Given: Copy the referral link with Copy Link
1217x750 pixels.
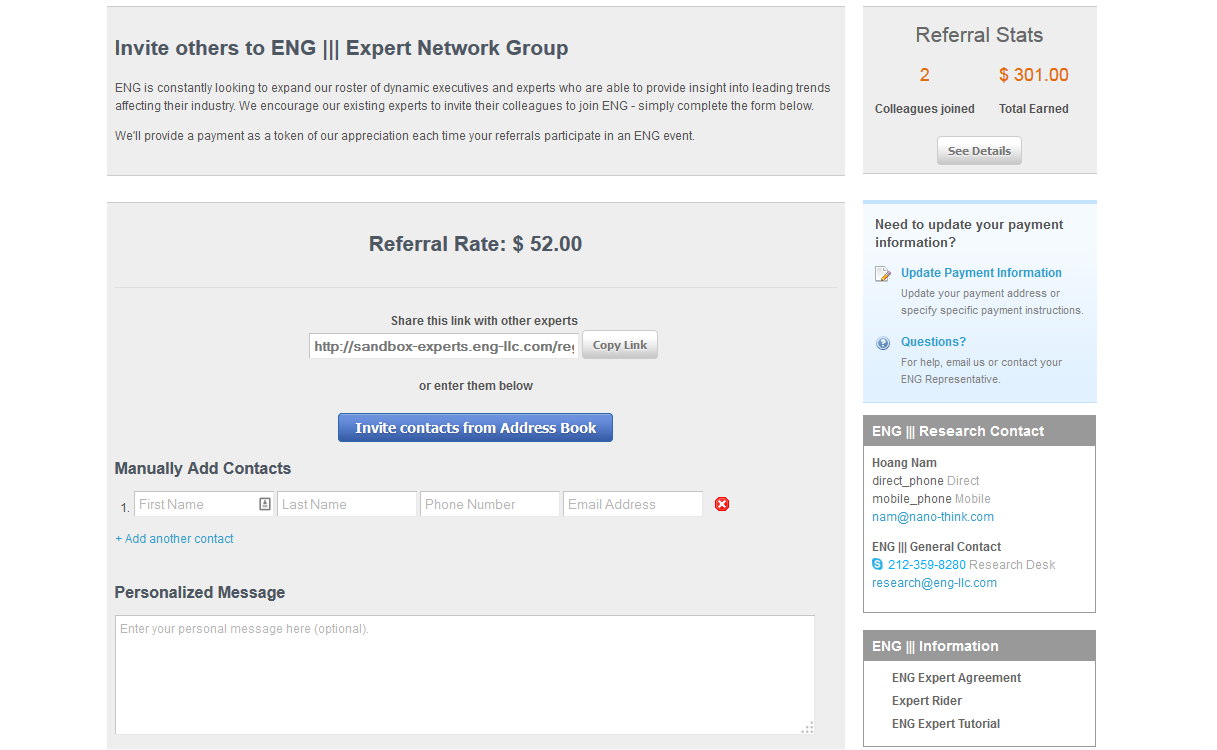Looking at the screenshot, I should (x=620, y=345).
